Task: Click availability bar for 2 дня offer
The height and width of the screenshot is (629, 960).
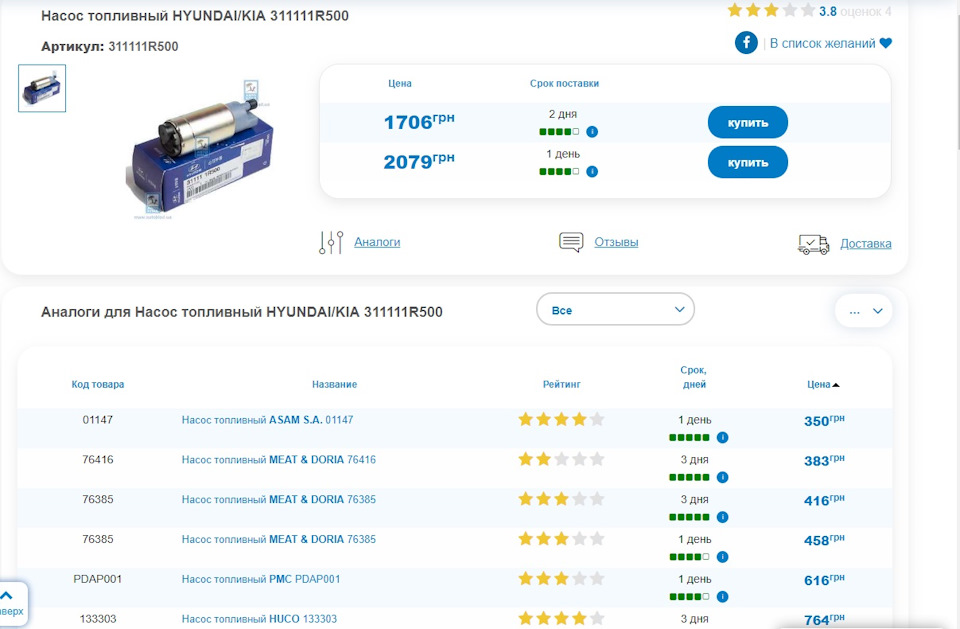Action: (x=559, y=132)
